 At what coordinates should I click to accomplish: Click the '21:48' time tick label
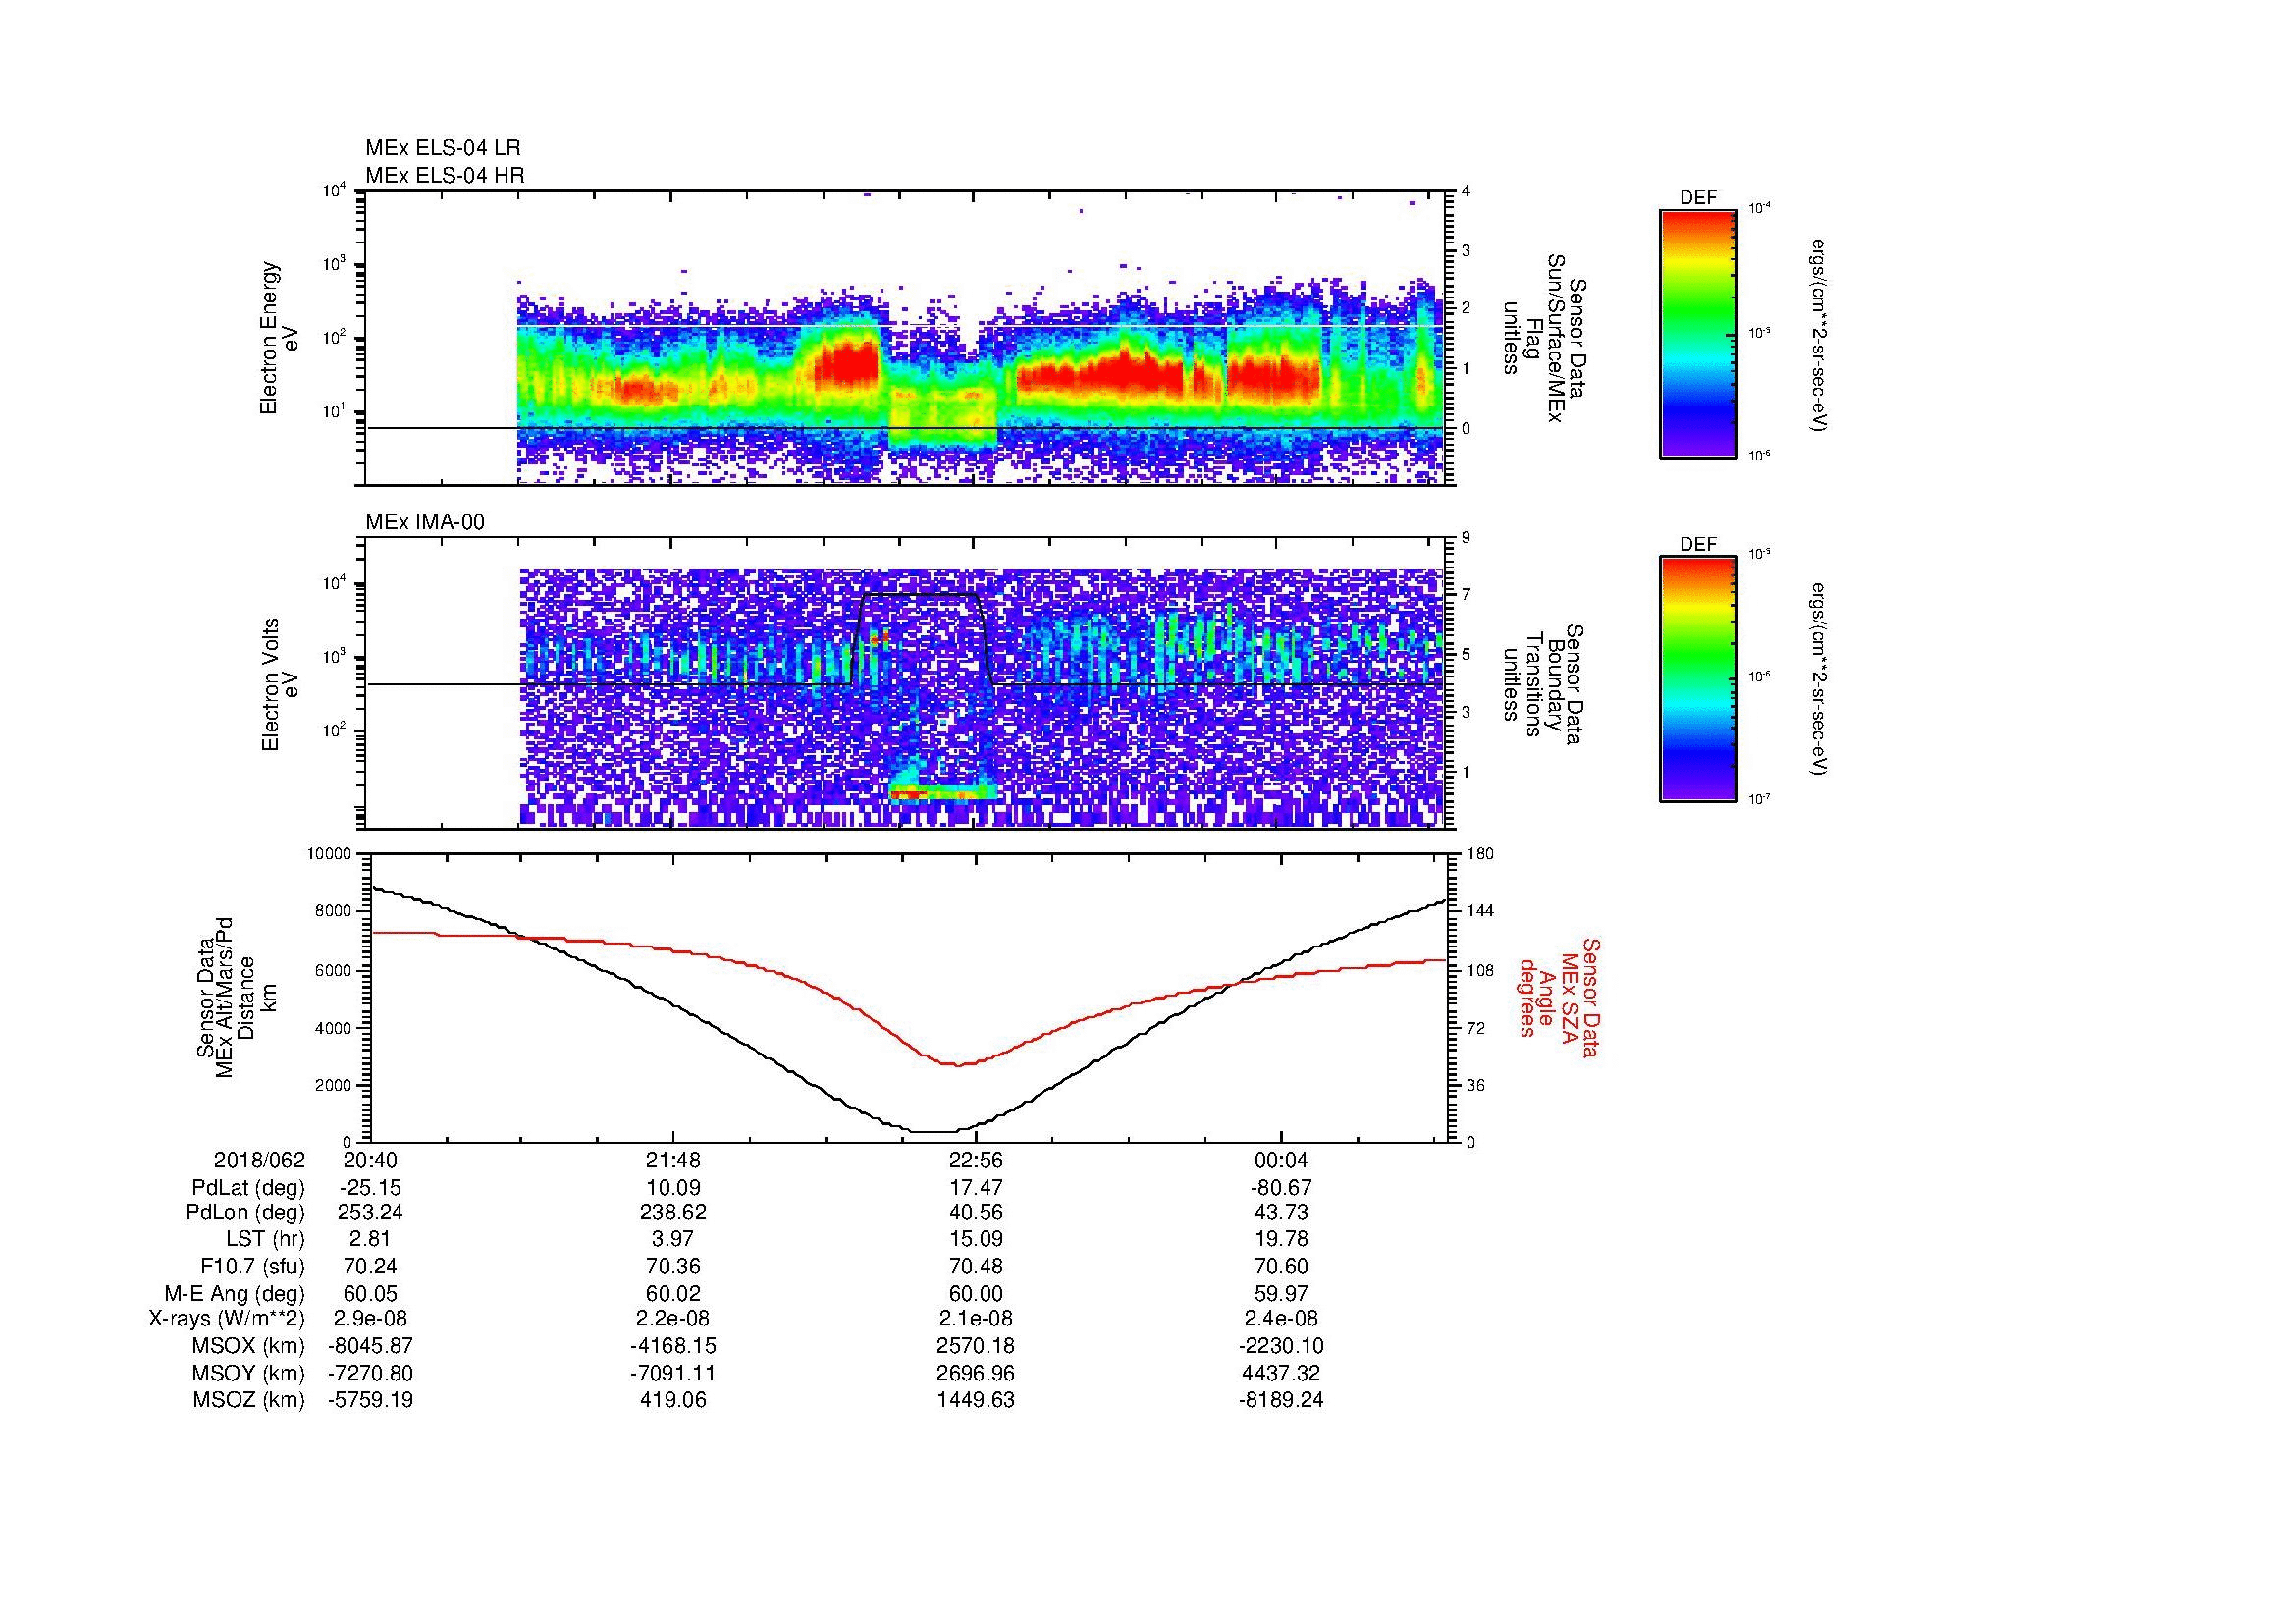point(673,1160)
